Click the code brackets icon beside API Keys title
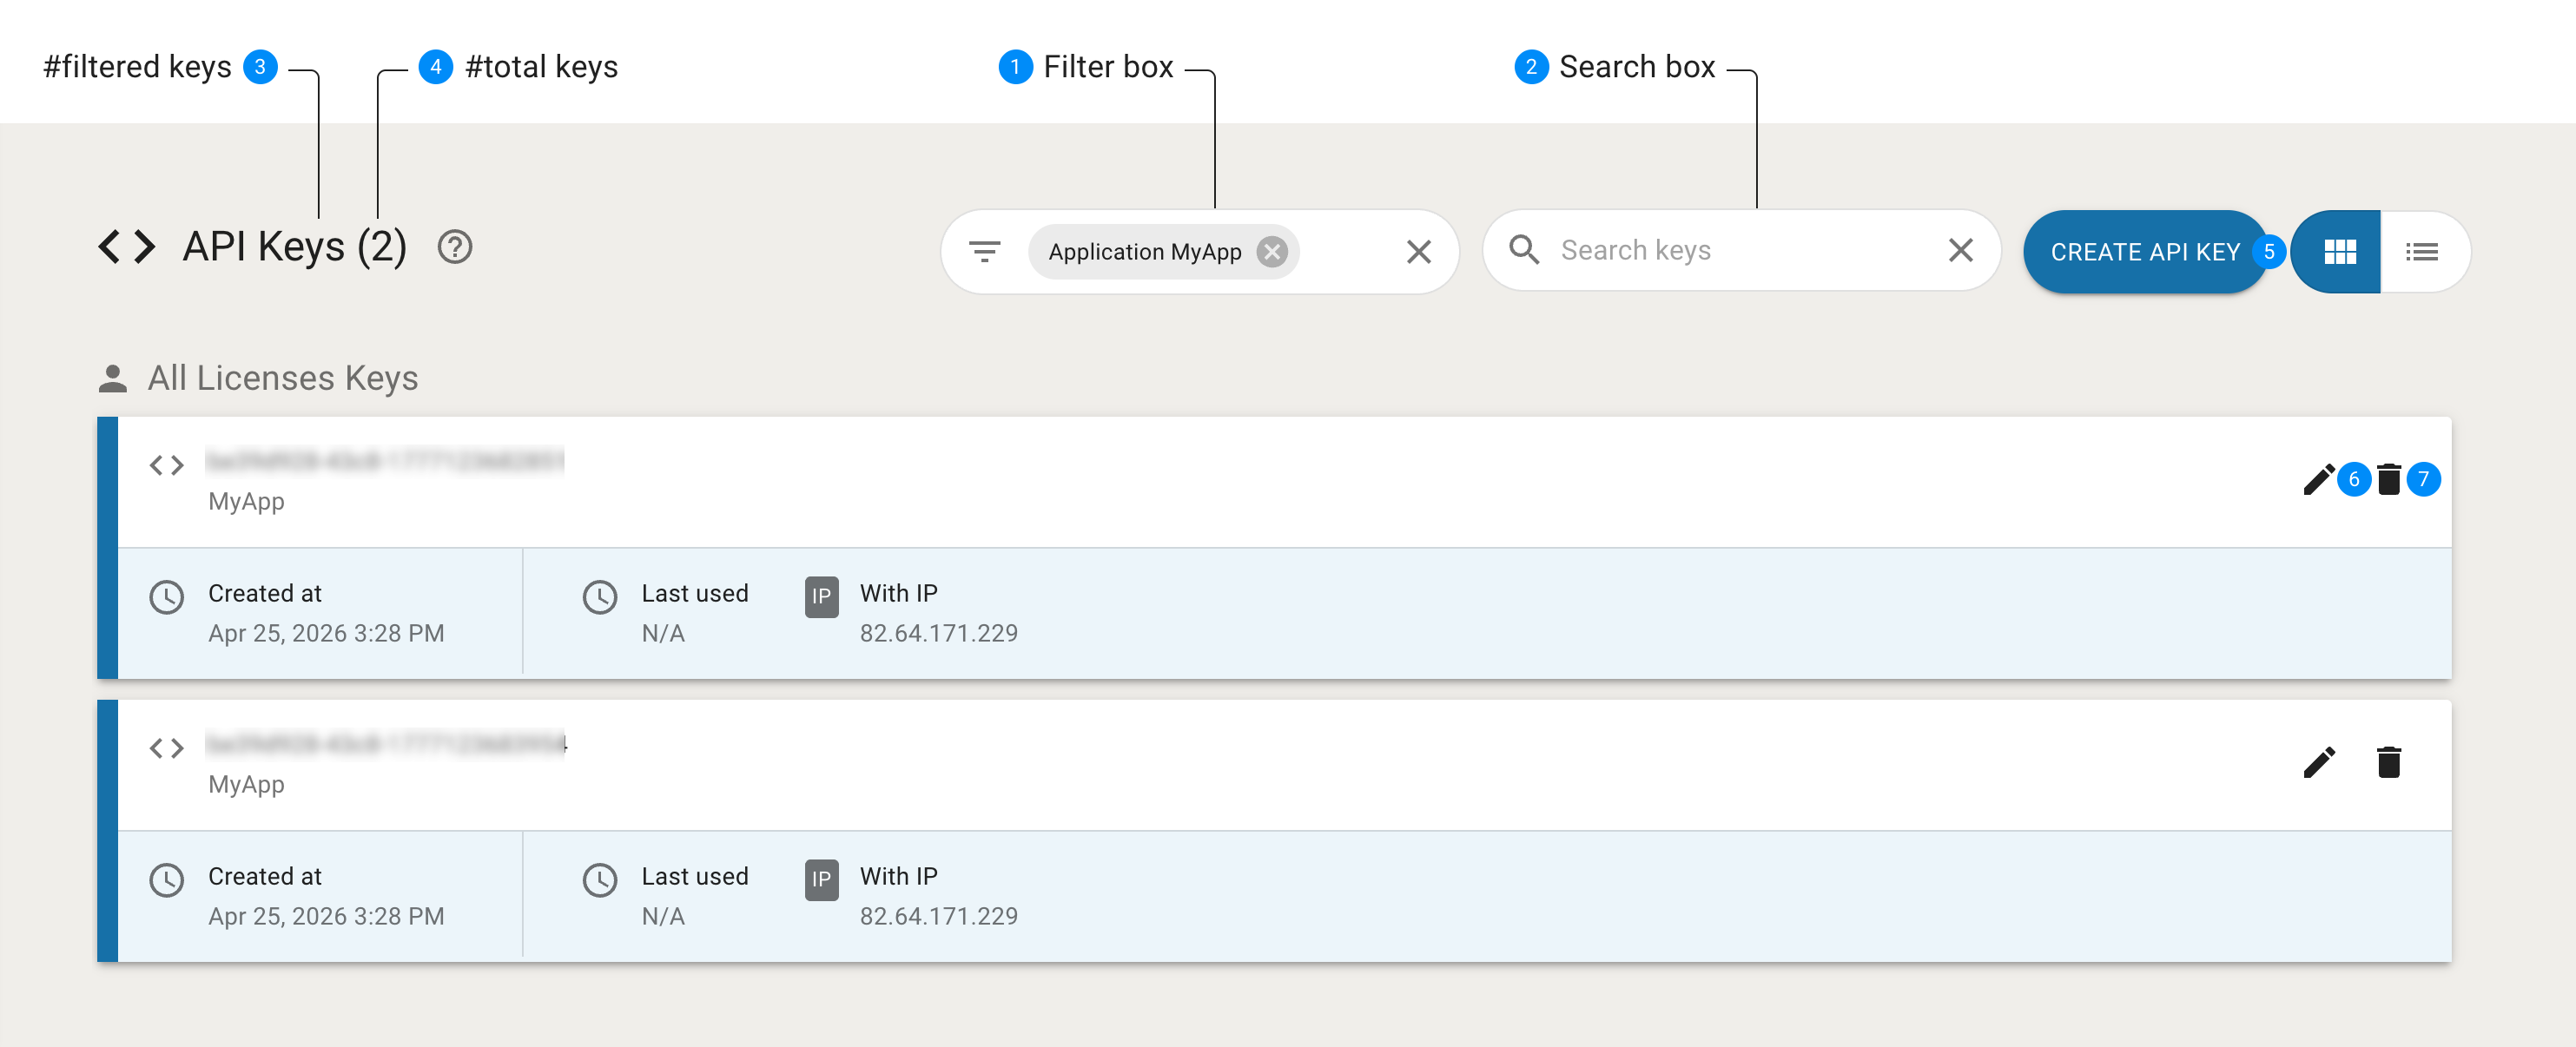Screen dimensions: 2576x1047 [x=127, y=247]
